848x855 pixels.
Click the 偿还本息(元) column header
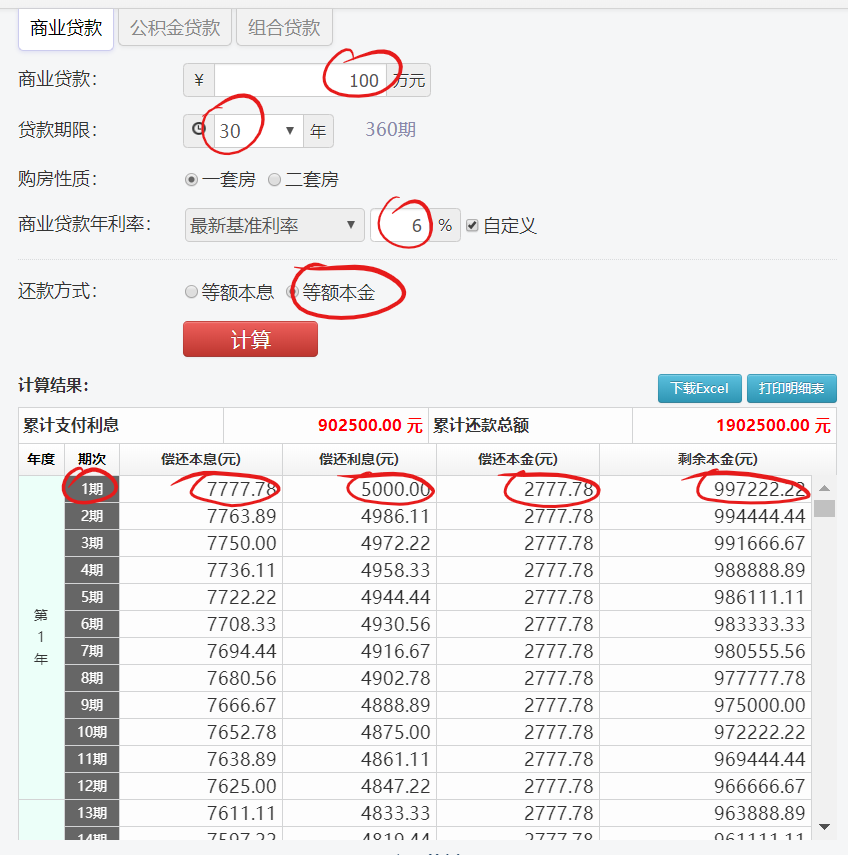click(x=201, y=459)
